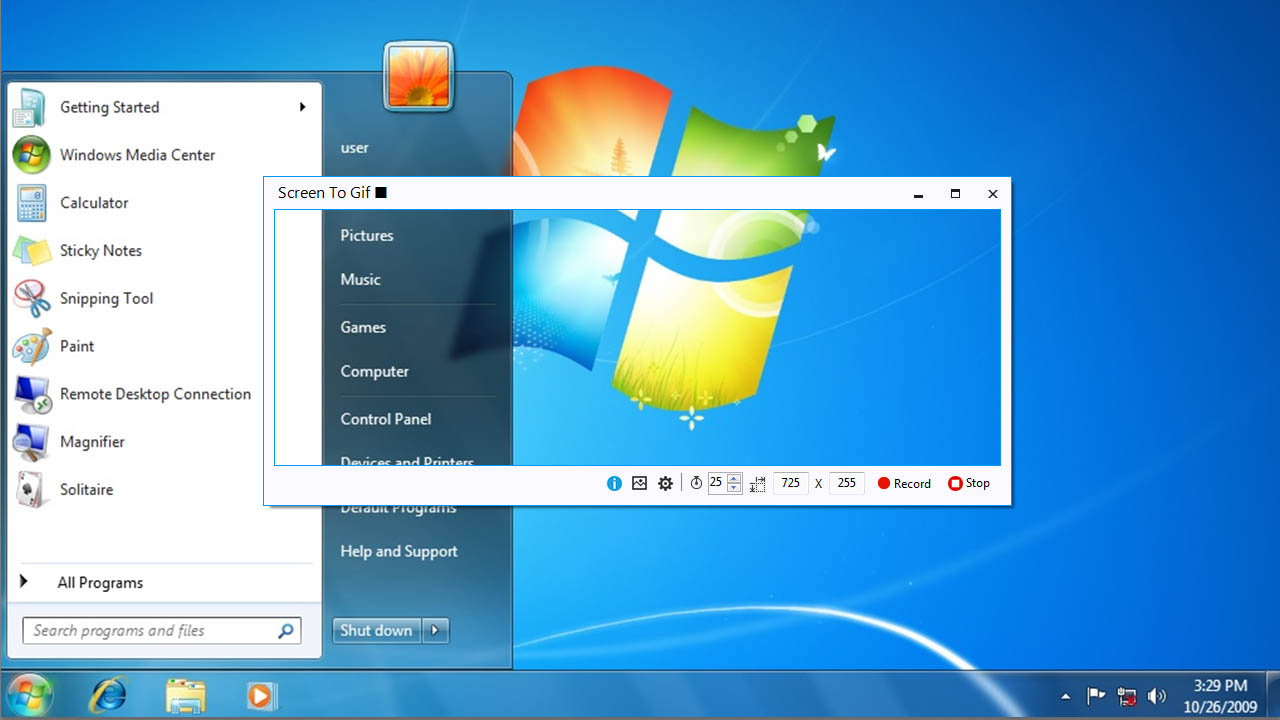1280x720 pixels.
Task: Open Help and Support
Action: tap(399, 551)
